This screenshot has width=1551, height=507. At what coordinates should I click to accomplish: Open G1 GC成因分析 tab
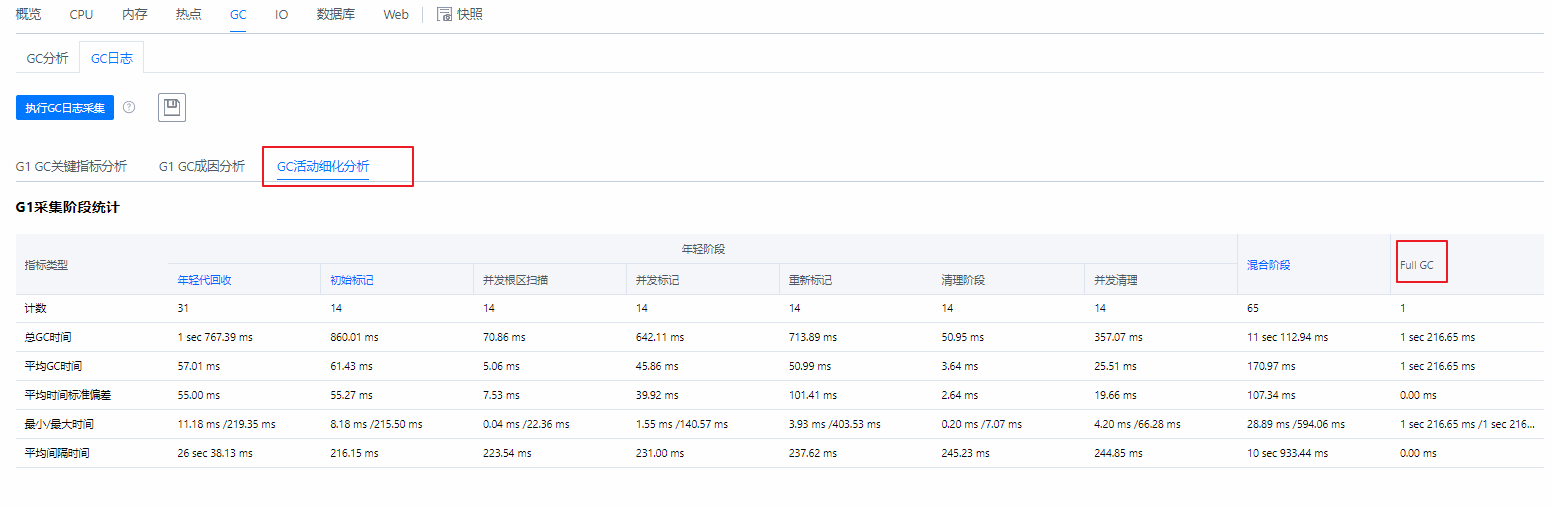coord(202,166)
